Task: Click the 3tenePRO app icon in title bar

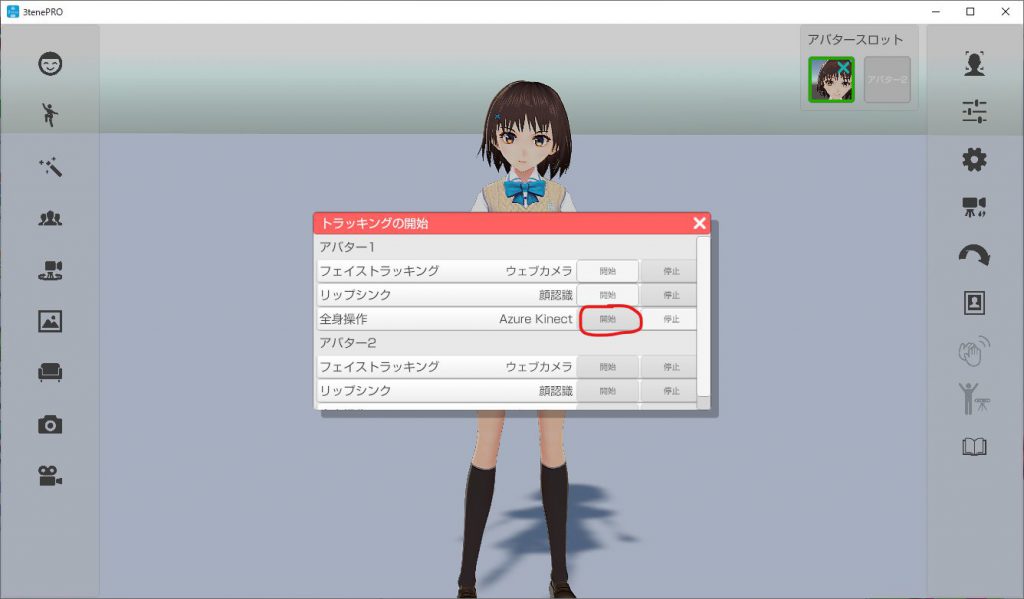Action: coord(12,11)
